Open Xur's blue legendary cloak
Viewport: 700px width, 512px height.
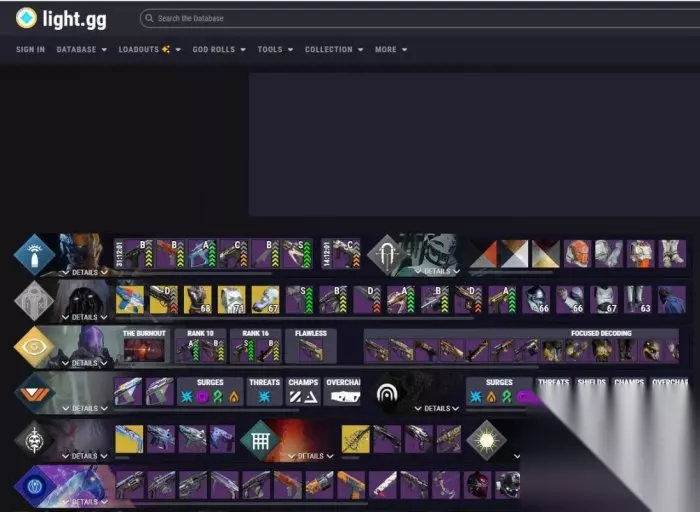672,300
